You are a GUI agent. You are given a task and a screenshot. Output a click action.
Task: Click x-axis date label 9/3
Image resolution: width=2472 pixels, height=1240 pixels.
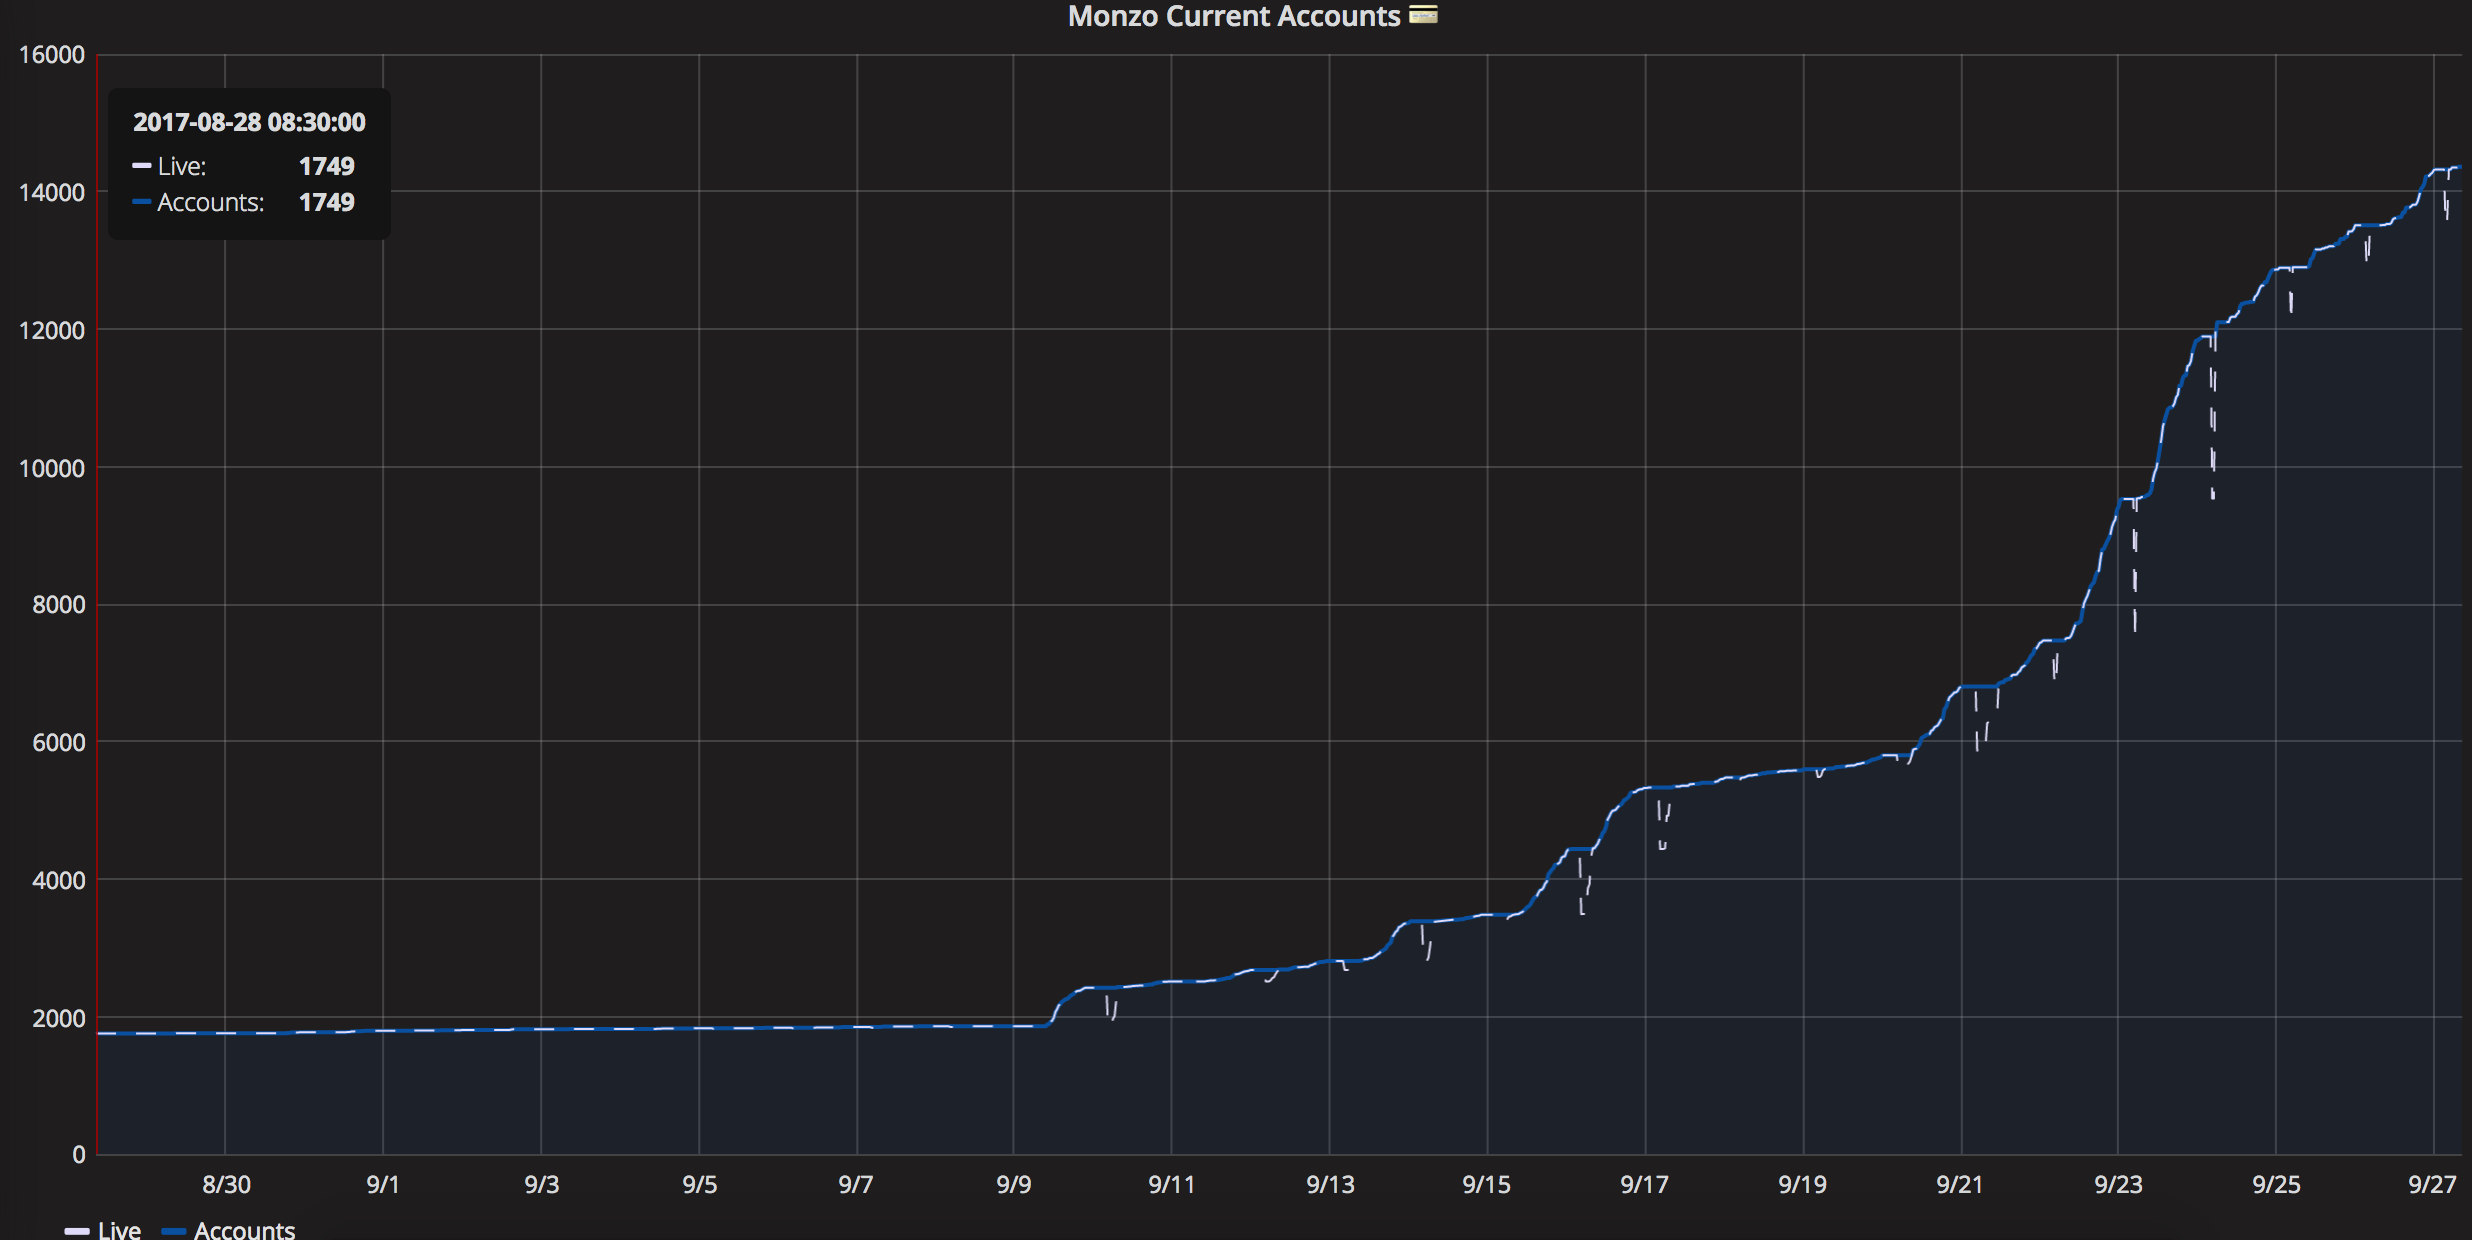[x=542, y=1185]
